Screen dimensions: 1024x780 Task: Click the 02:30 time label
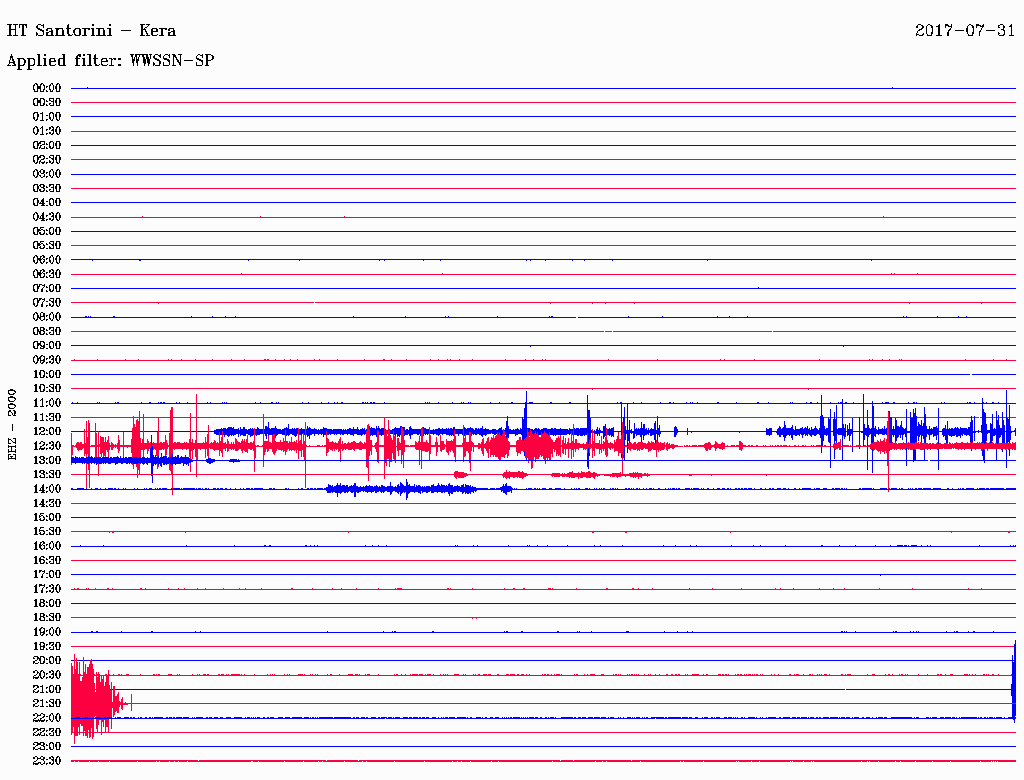click(47, 160)
